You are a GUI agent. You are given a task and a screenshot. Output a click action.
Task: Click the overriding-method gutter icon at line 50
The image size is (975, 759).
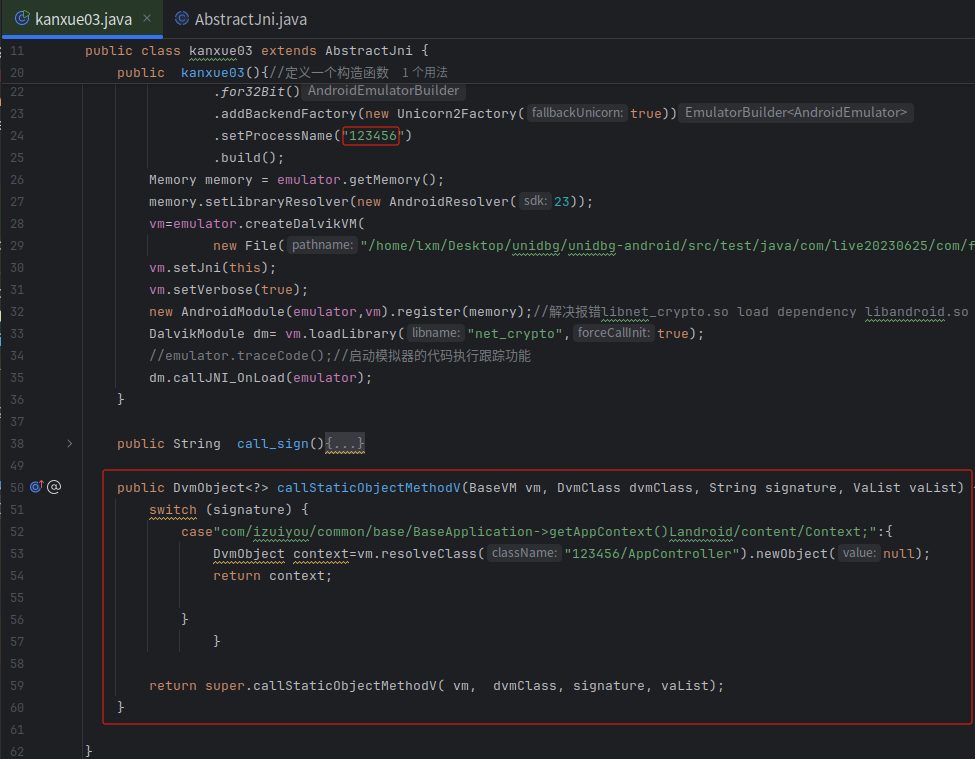tap(36, 487)
